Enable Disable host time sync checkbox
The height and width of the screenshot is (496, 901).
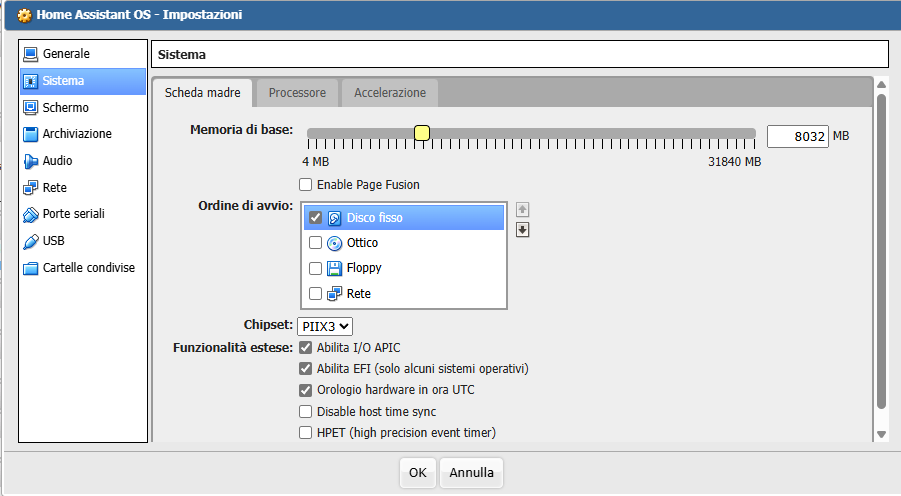point(306,412)
